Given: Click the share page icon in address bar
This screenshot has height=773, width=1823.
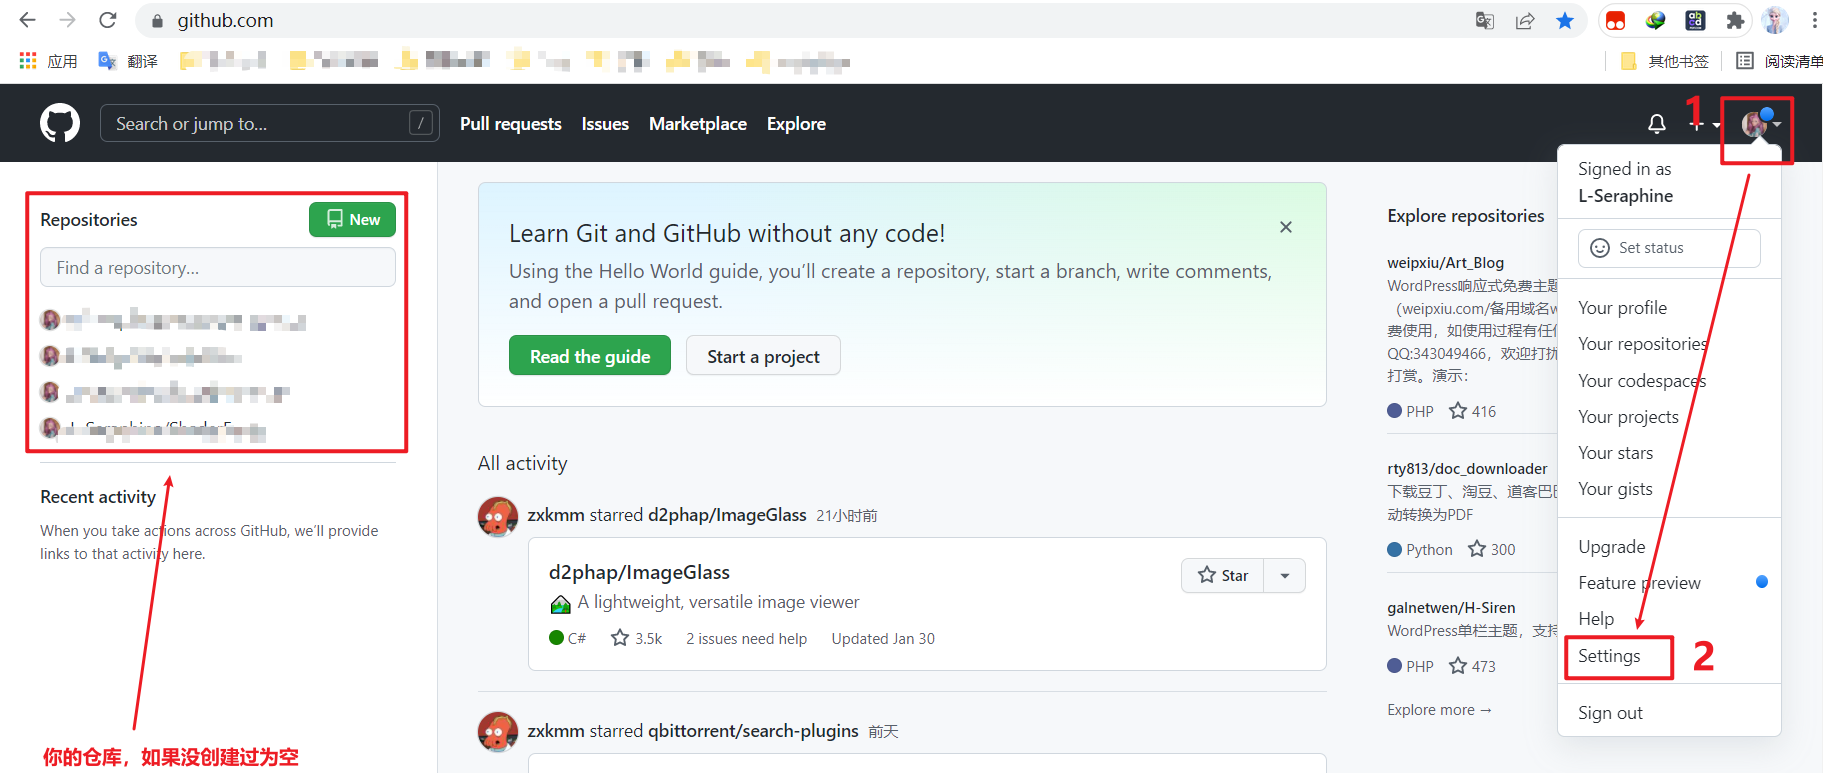Looking at the screenshot, I should pyautogui.click(x=1525, y=21).
